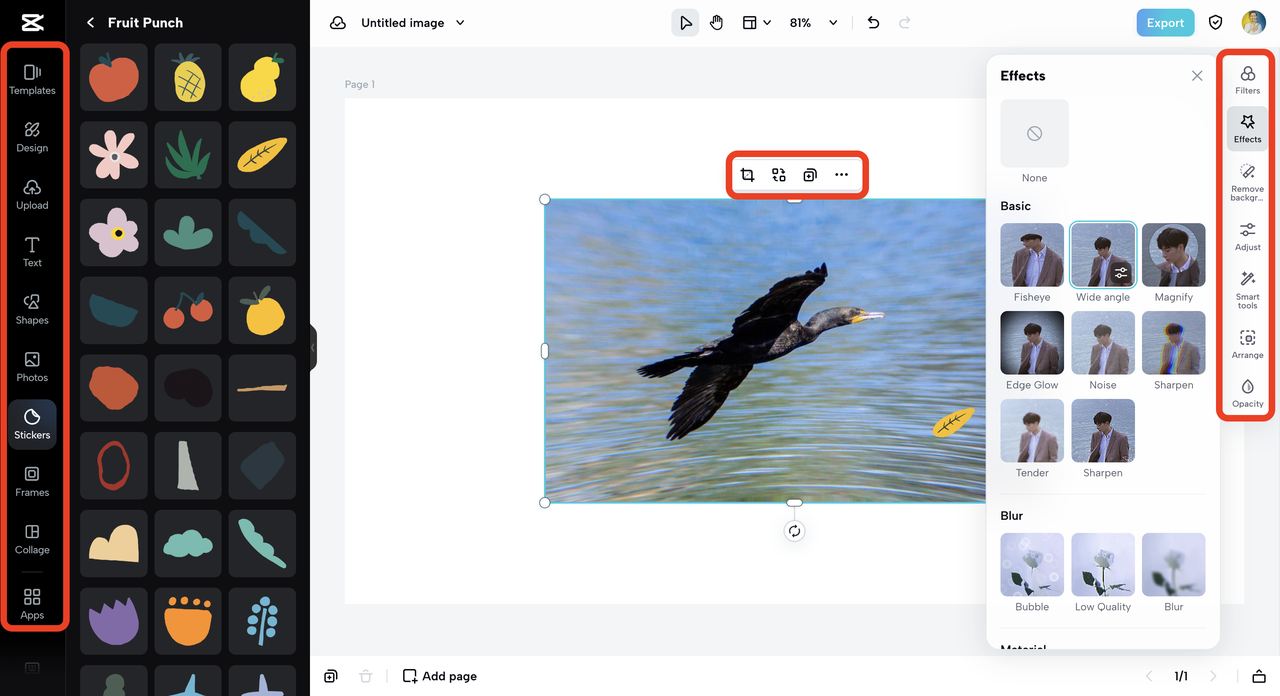Add the green plant sticker

point(188,155)
